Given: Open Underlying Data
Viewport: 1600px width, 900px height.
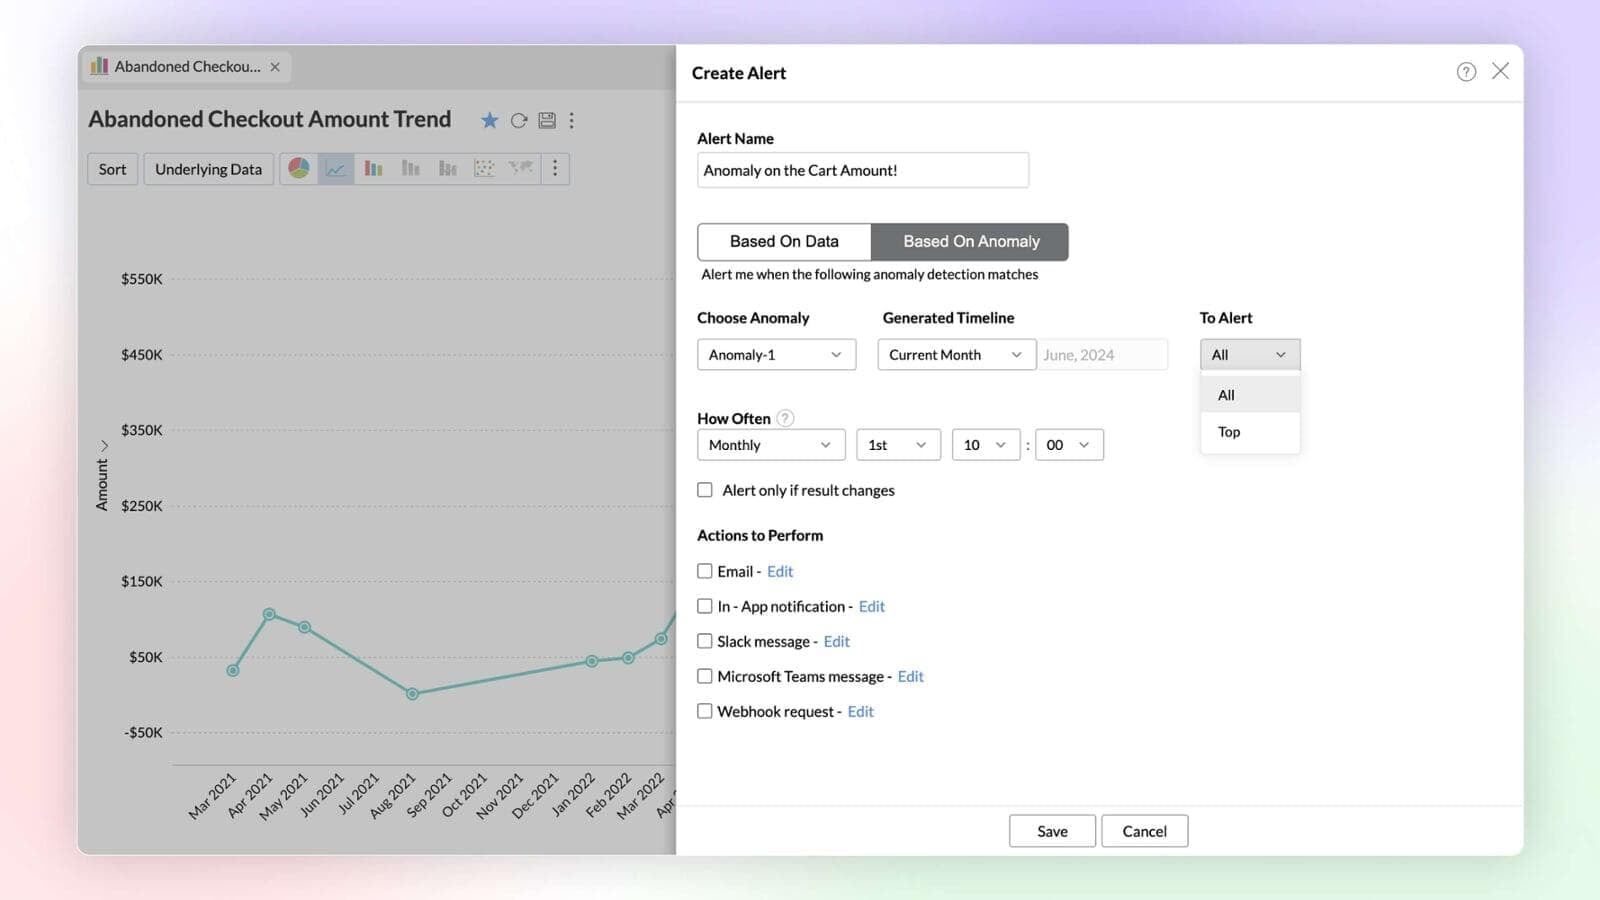Looking at the screenshot, I should point(208,169).
